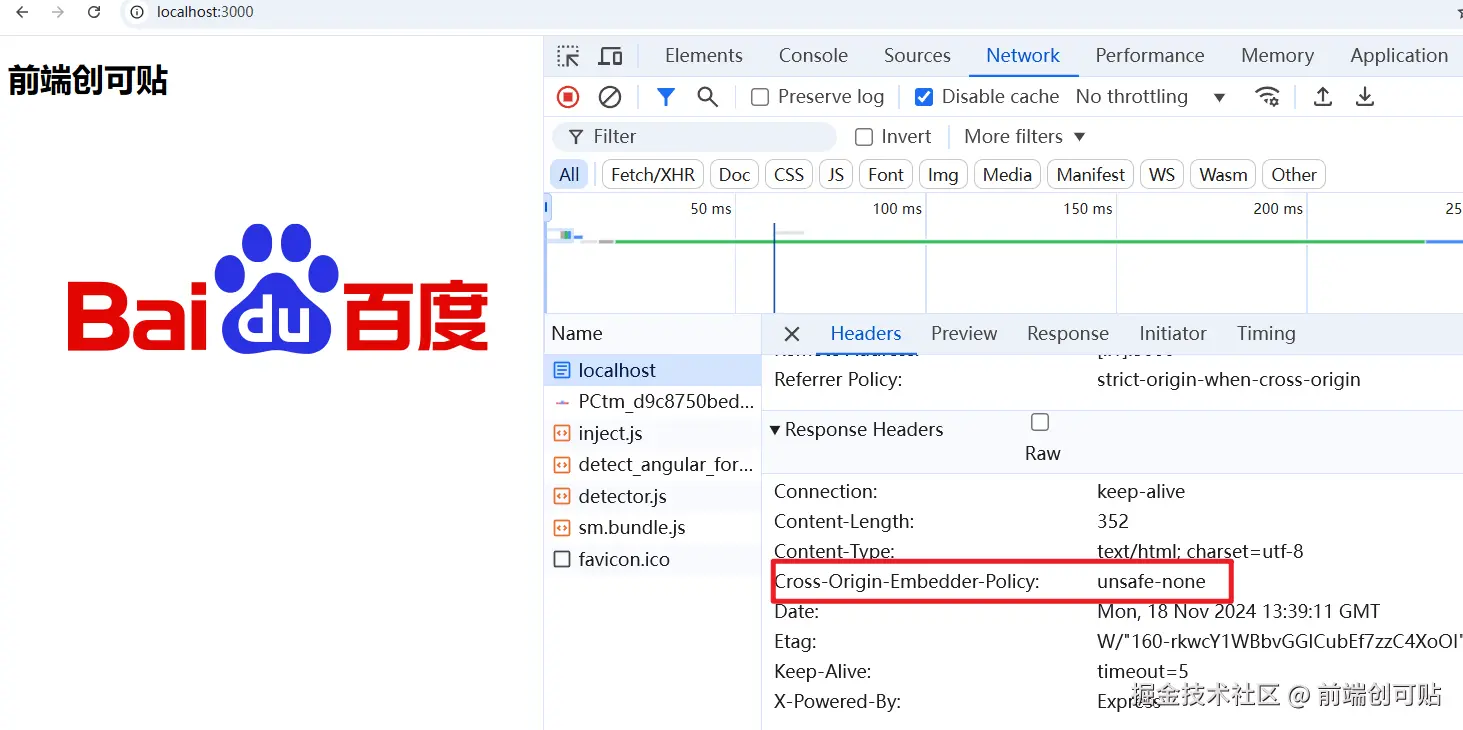Open the Timing detail tab
The width and height of the screenshot is (1463, 730).
pyautogui.click(x=1266, y=334)
